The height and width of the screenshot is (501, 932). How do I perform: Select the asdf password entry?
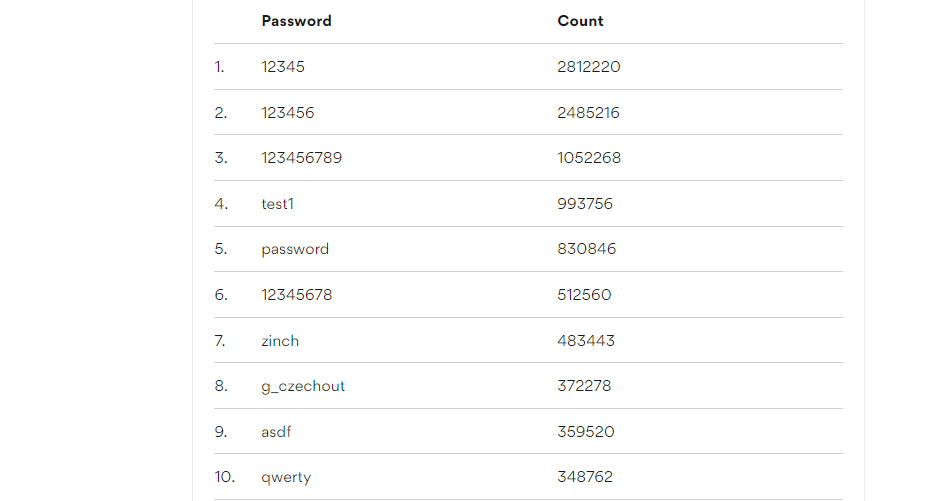(x=277, y=432)
